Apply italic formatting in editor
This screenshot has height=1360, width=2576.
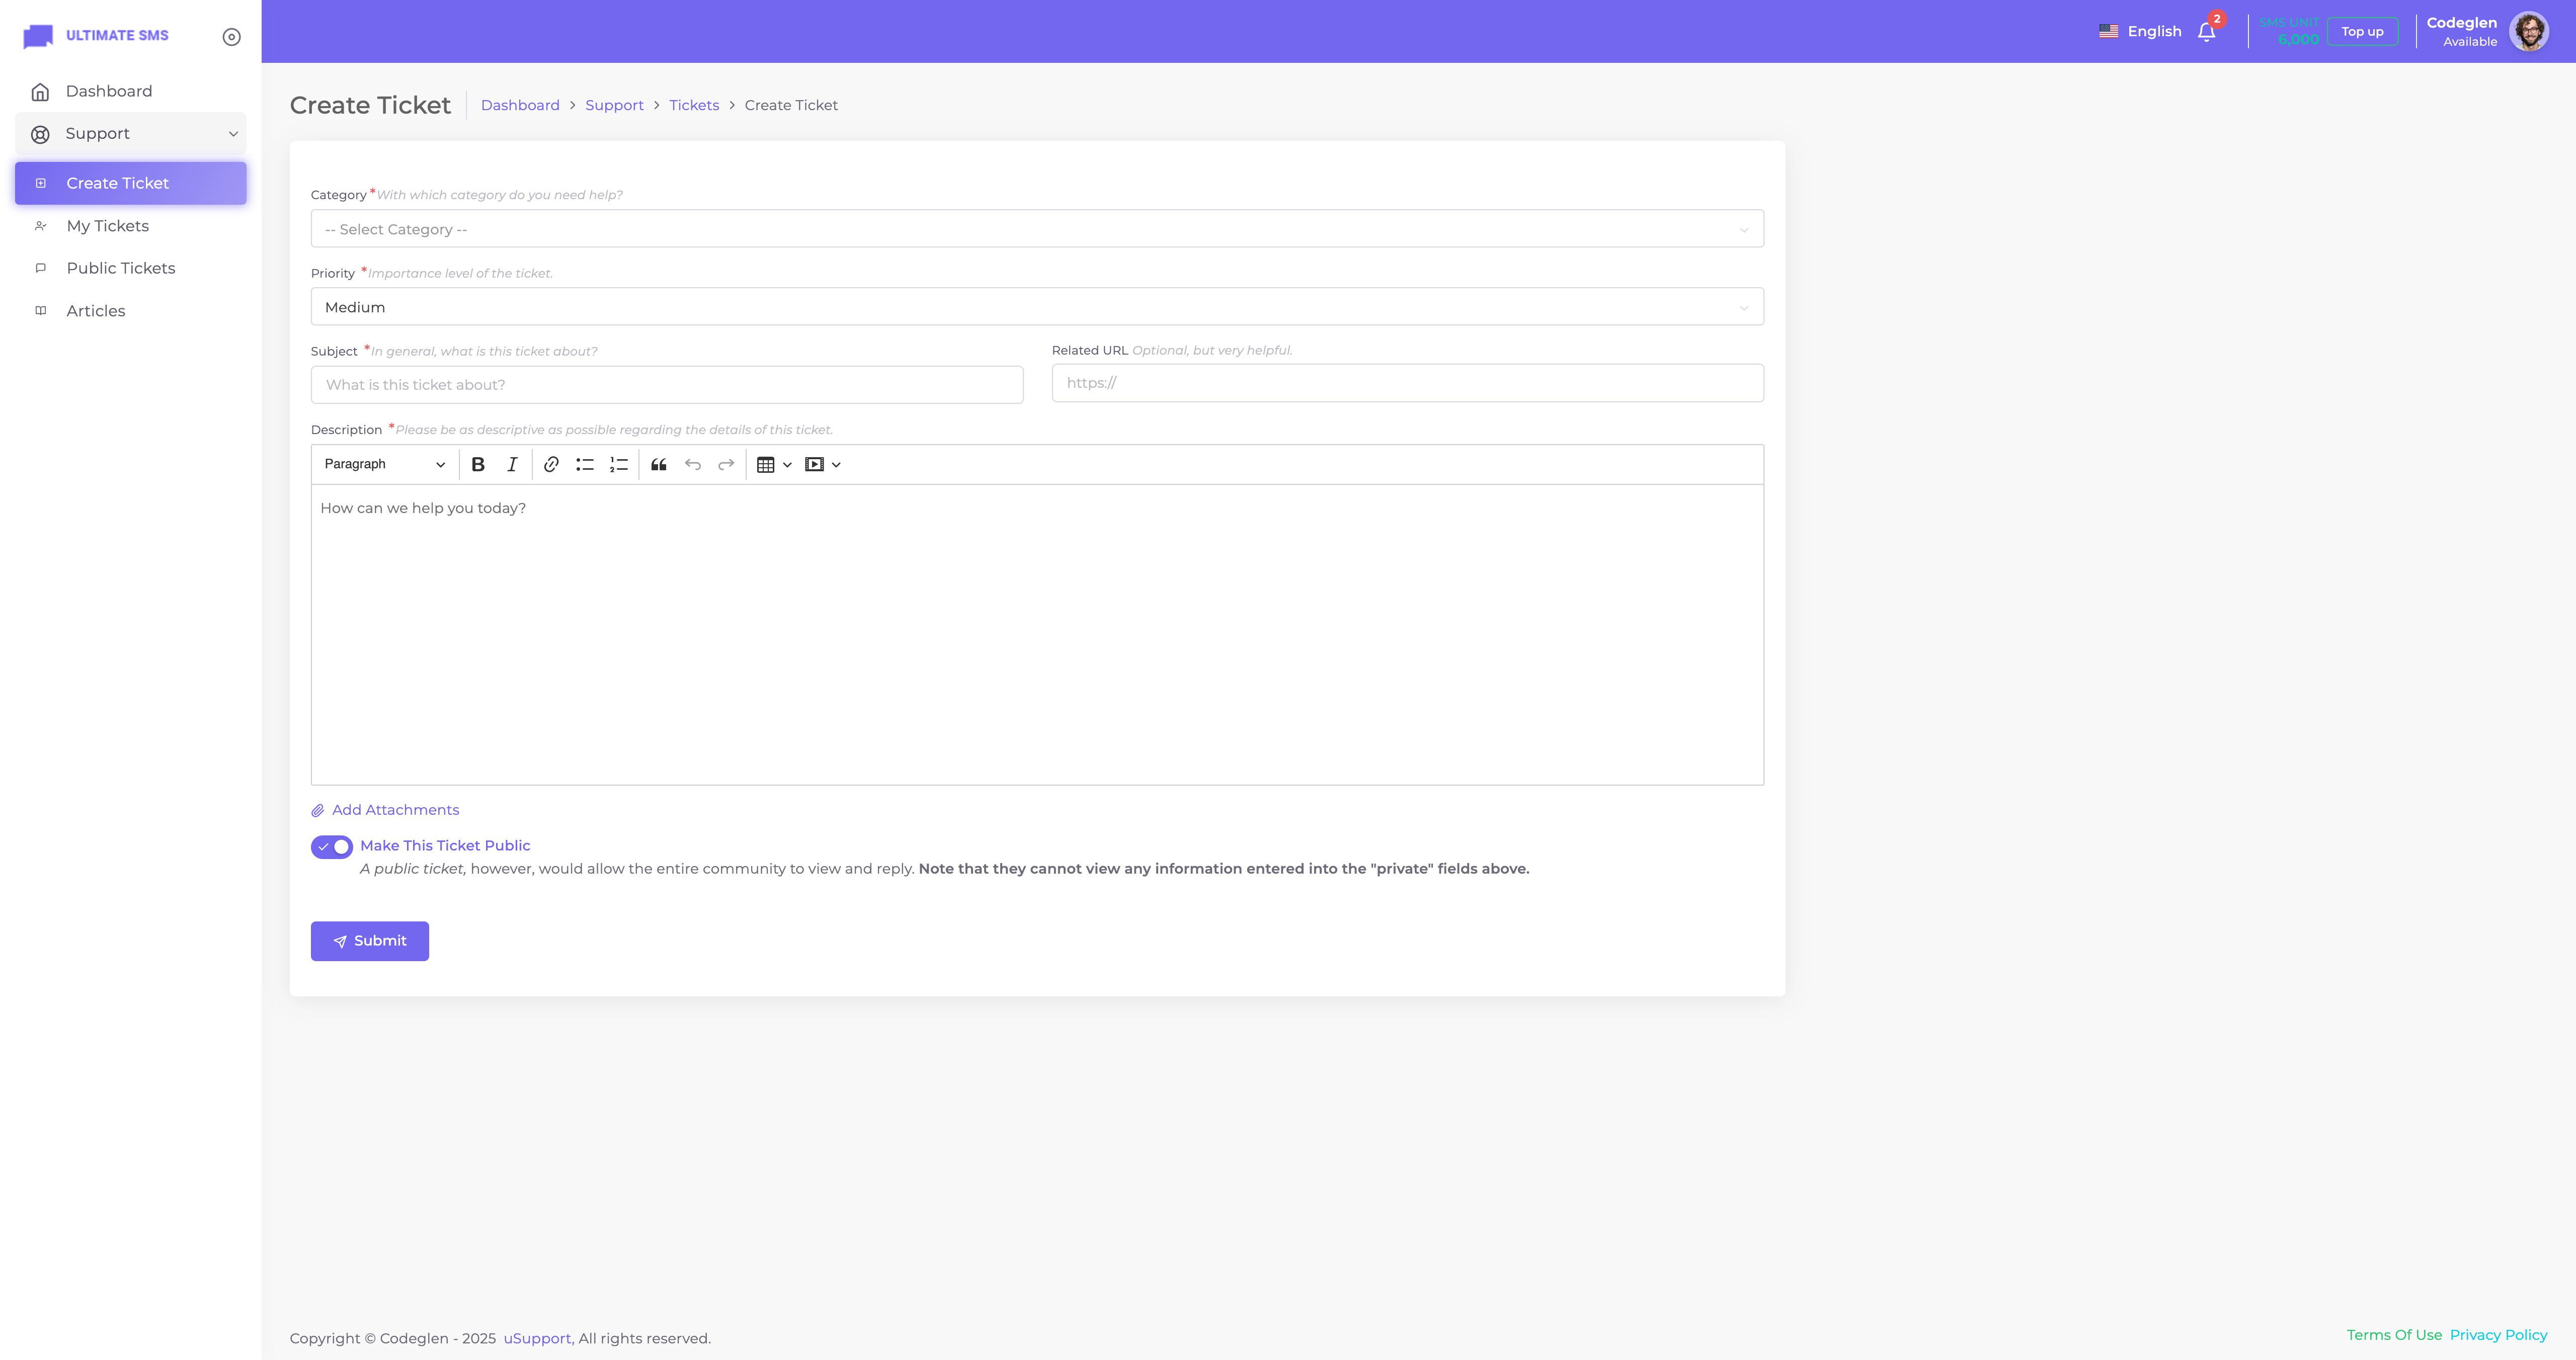point(512,464)
